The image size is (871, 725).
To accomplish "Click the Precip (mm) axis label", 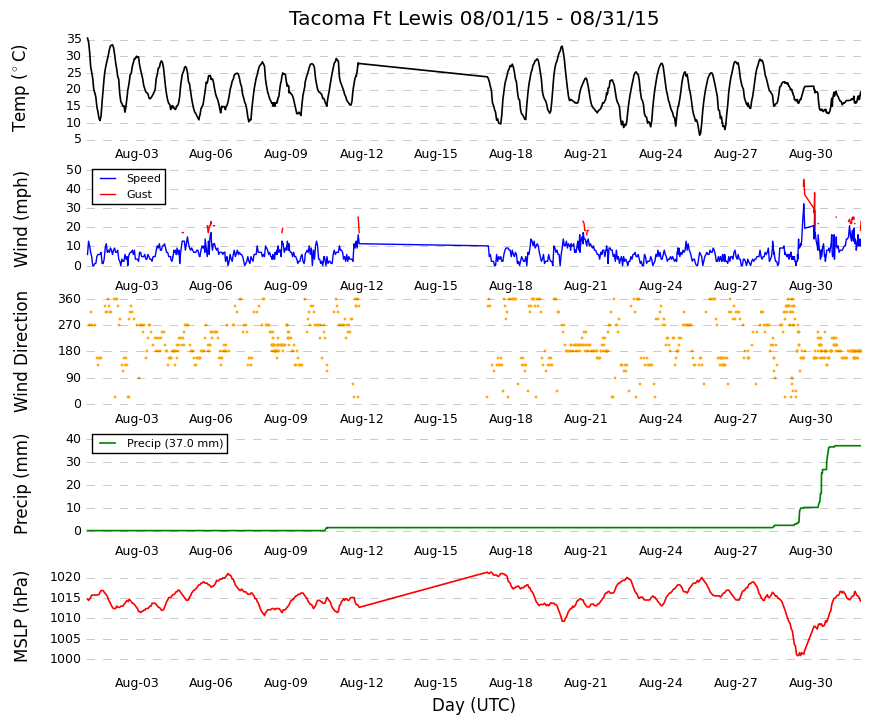I will [20, 484].
